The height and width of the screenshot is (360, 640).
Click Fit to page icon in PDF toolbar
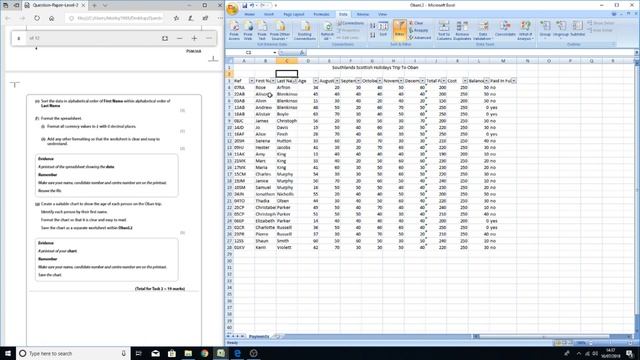165,38
